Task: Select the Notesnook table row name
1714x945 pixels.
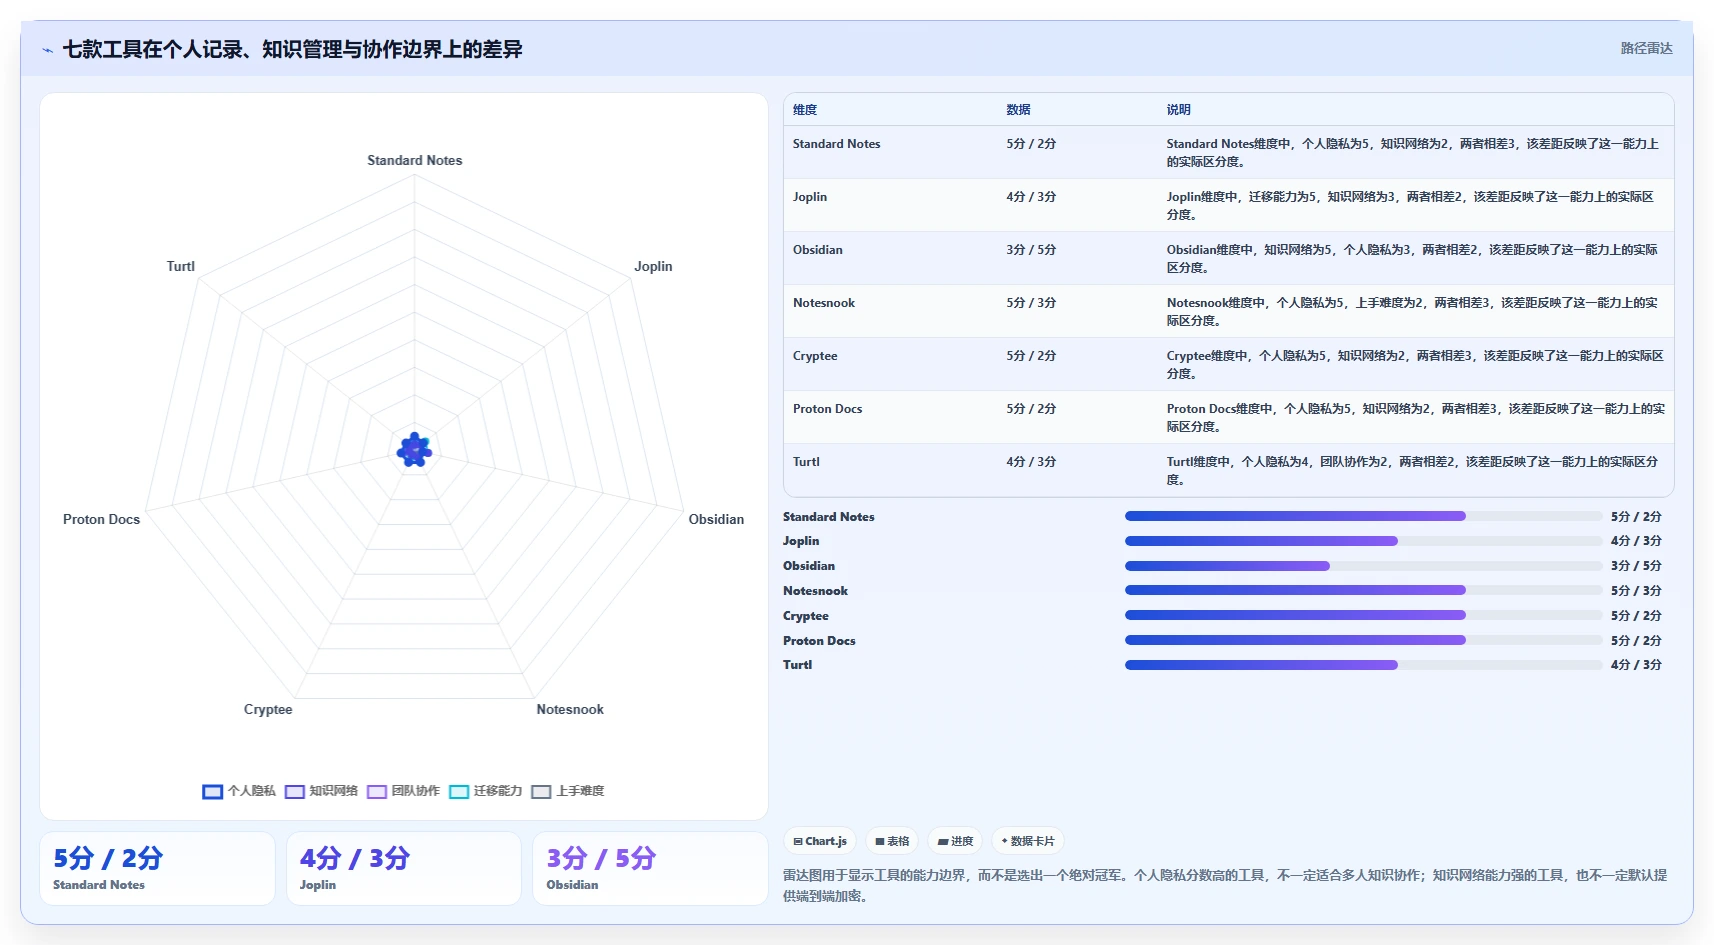Action: 824,303
